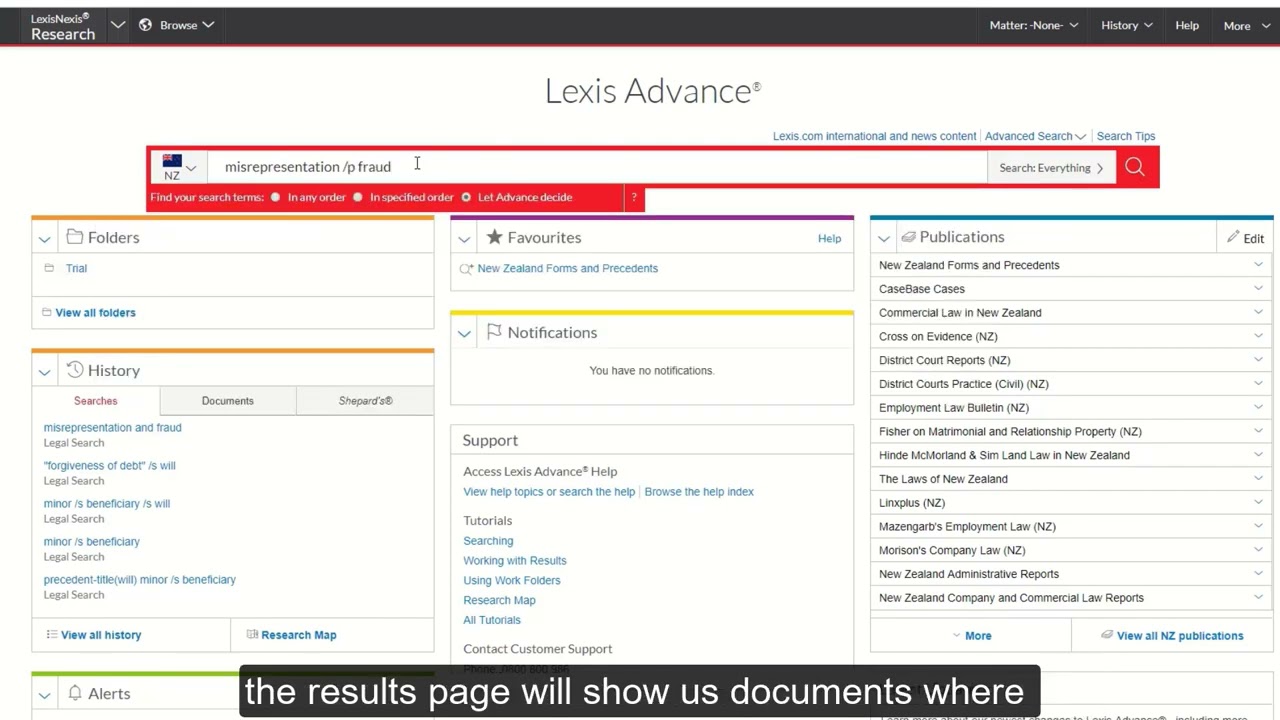
Task: Click the Alerts bell icon
Action: (x=75, y=693)
